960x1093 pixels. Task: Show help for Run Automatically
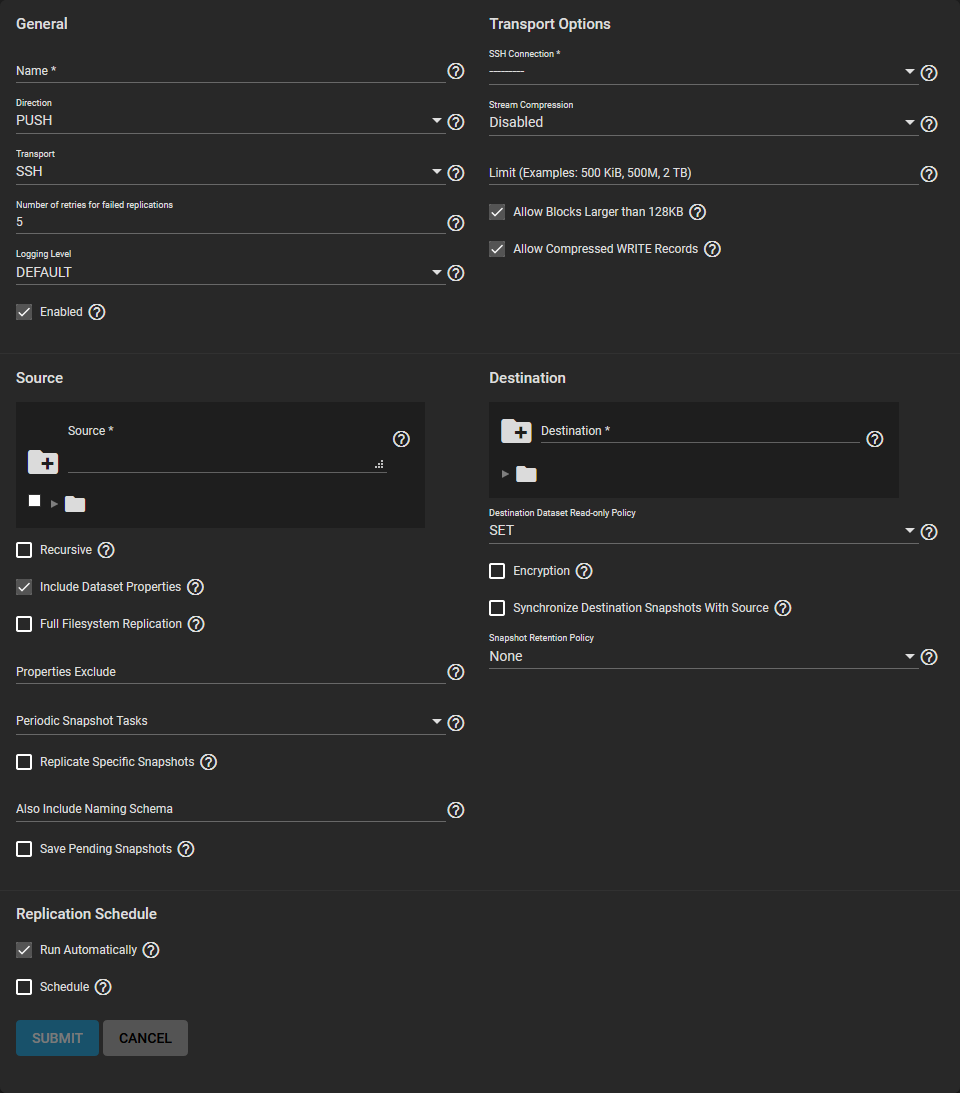tap(151, 950)
